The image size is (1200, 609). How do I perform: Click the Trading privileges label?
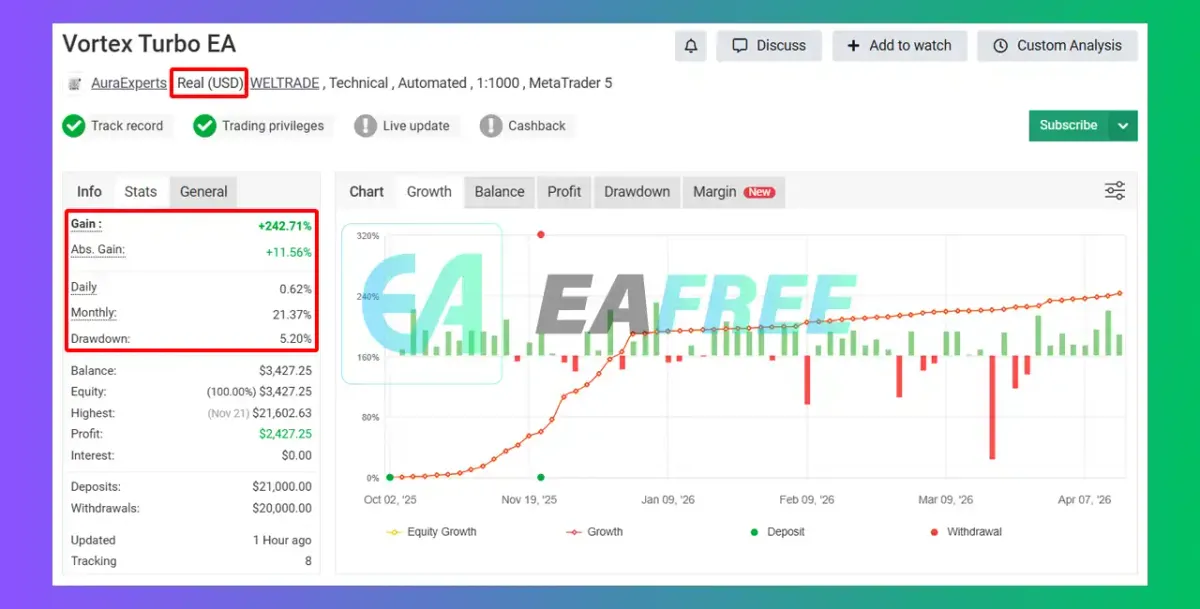tap(273, 126)
